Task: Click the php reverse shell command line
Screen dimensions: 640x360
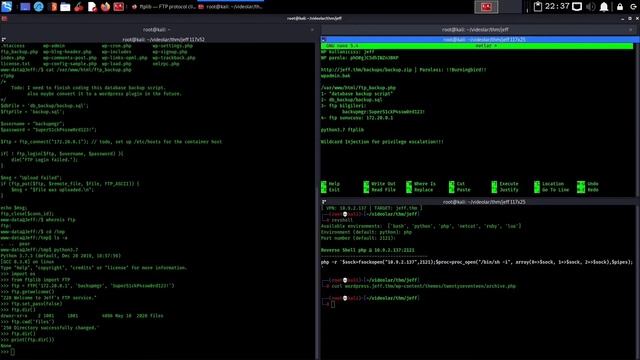Action: coord(477,262)
